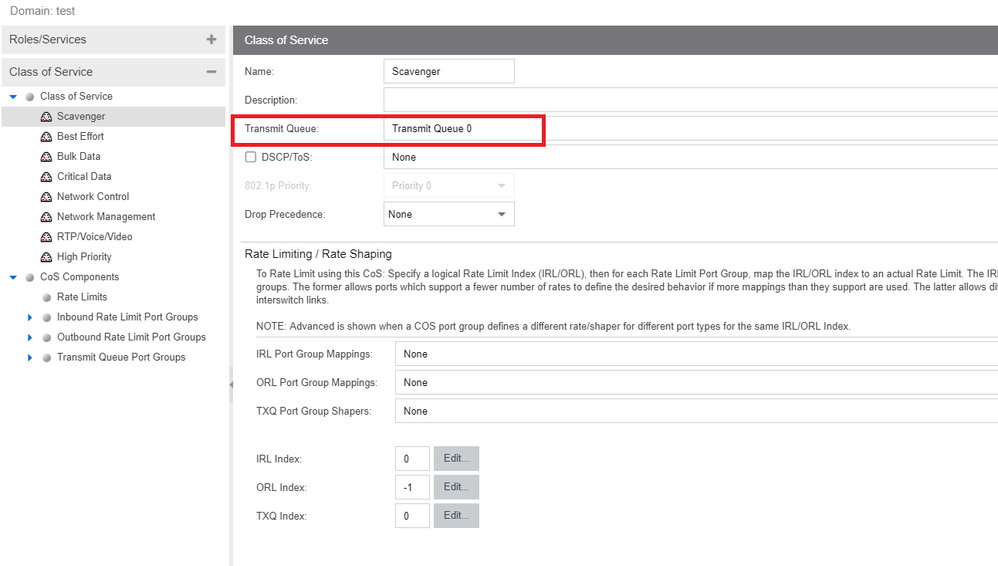Screen dimensions: 998x566
Task: Collapse the CoS Components tree node
Action: click(13, 277)
